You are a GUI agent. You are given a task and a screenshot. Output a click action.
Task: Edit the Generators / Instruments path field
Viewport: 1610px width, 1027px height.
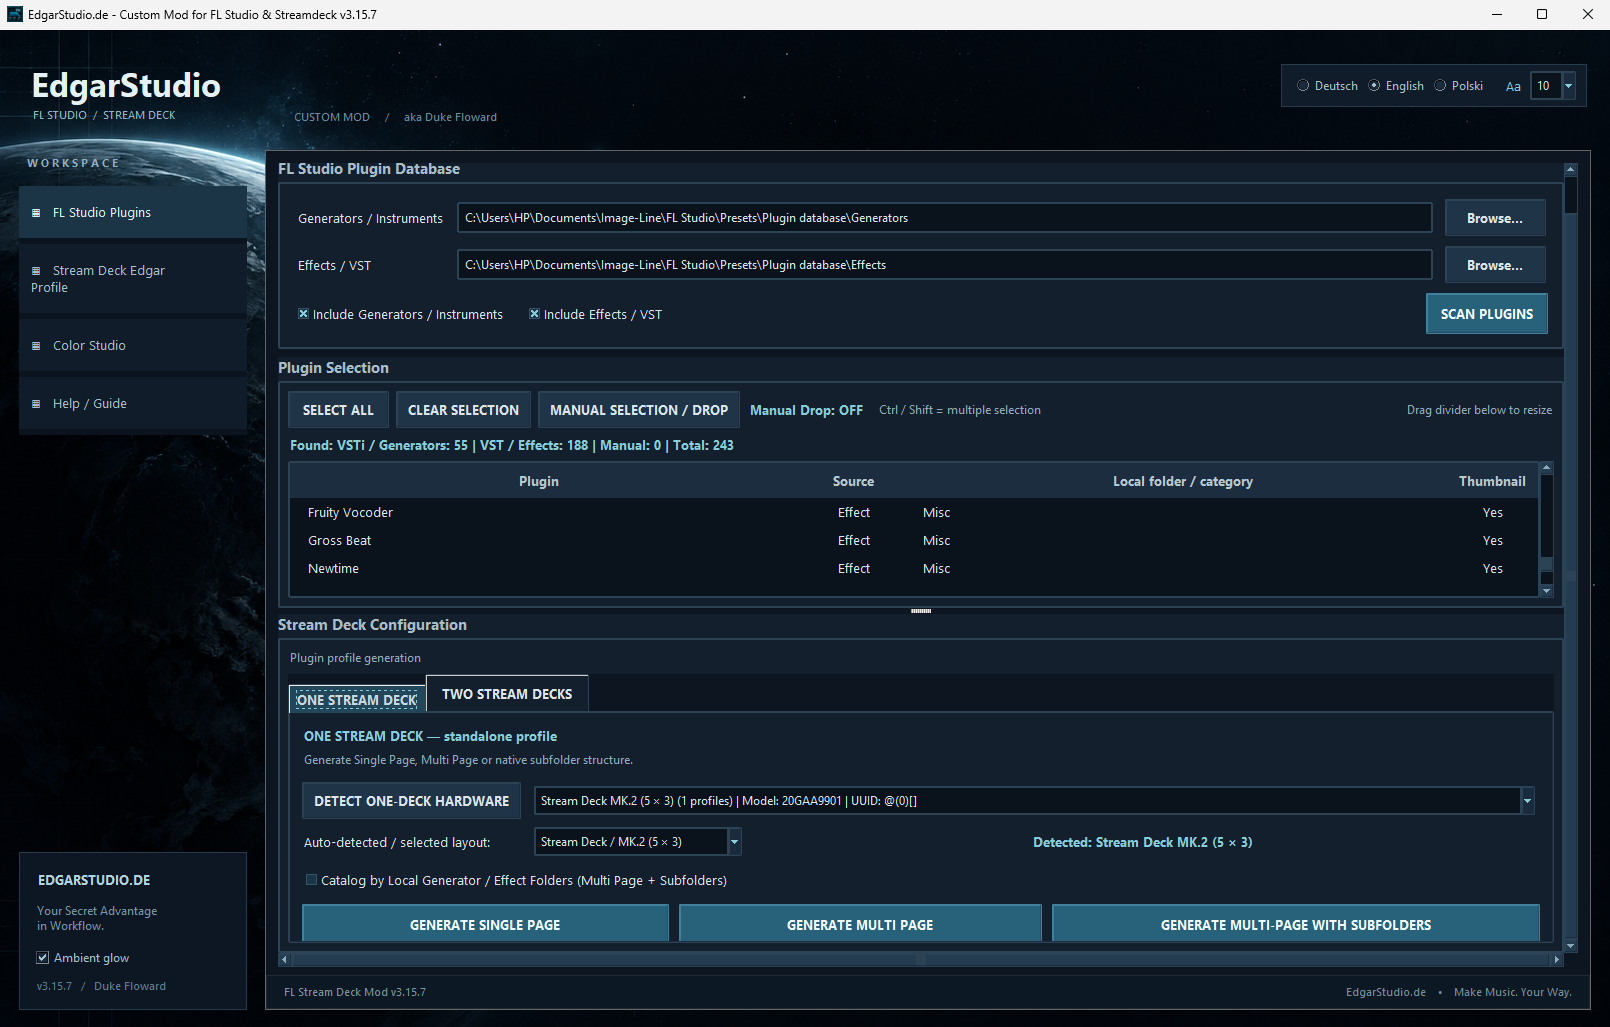click(x=944, y=218)
